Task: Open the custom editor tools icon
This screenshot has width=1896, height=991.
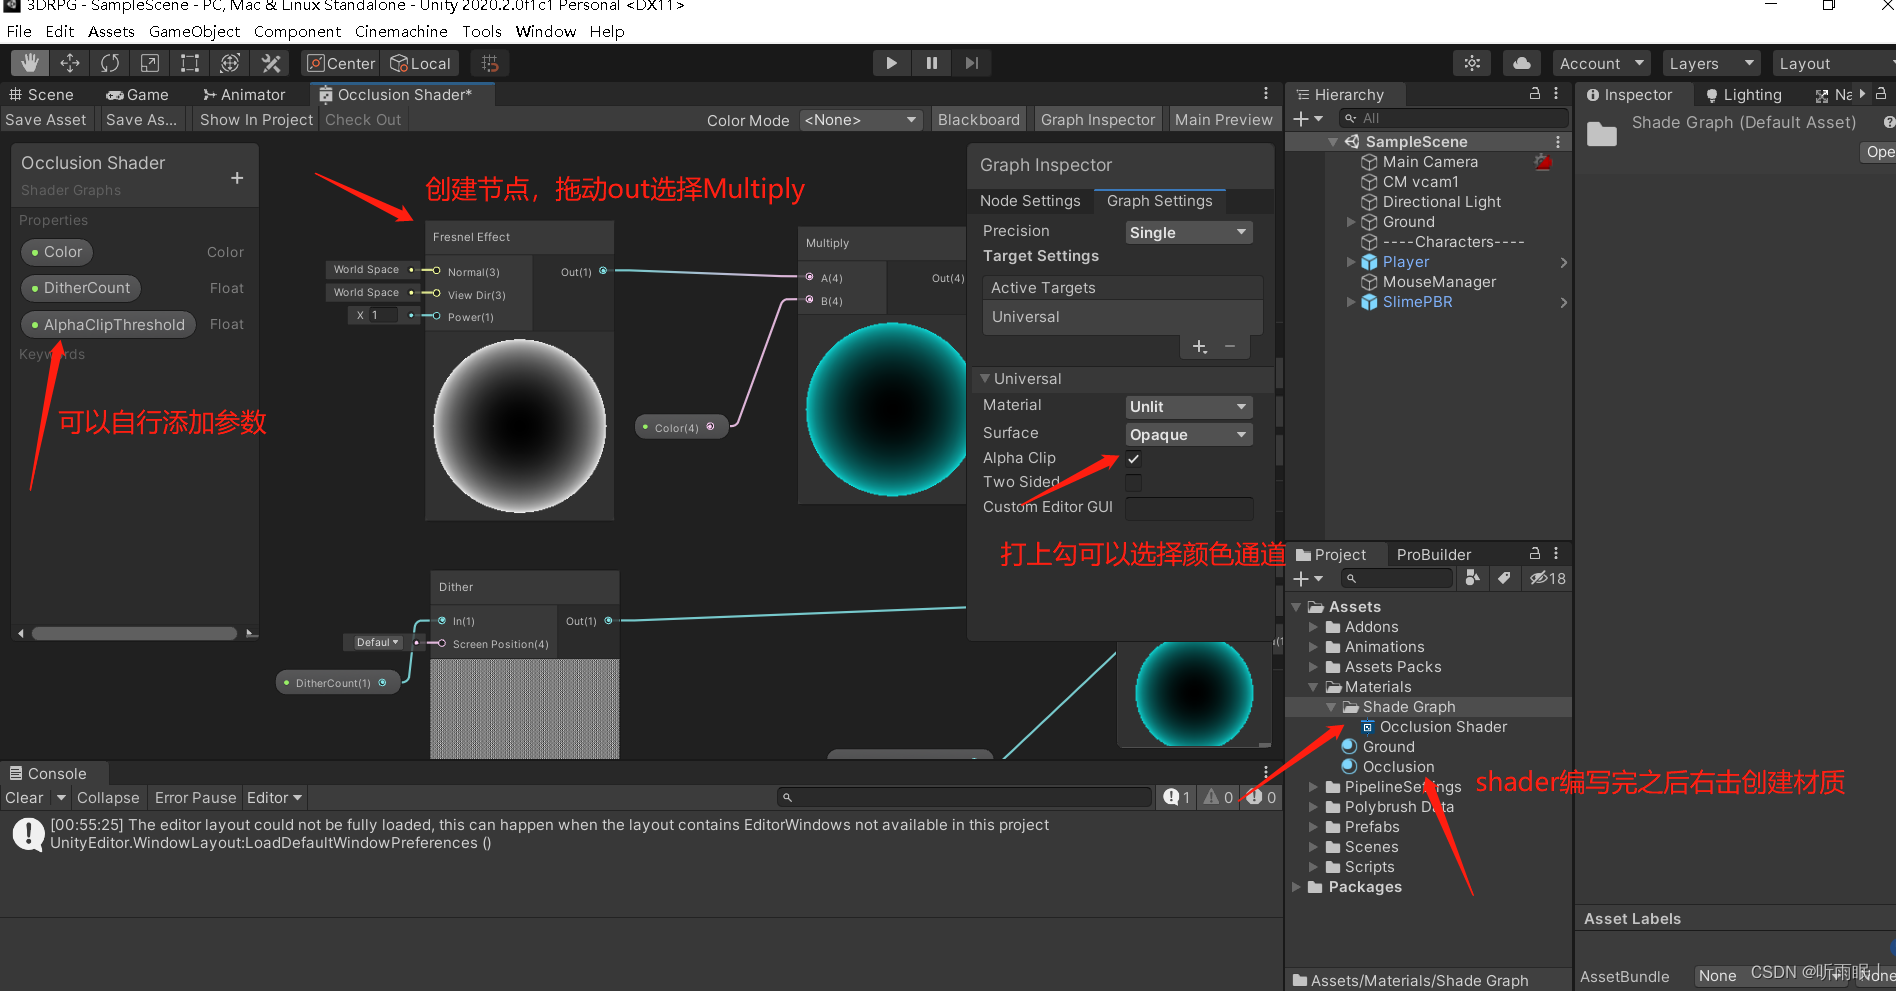Action: pos(271,63)
